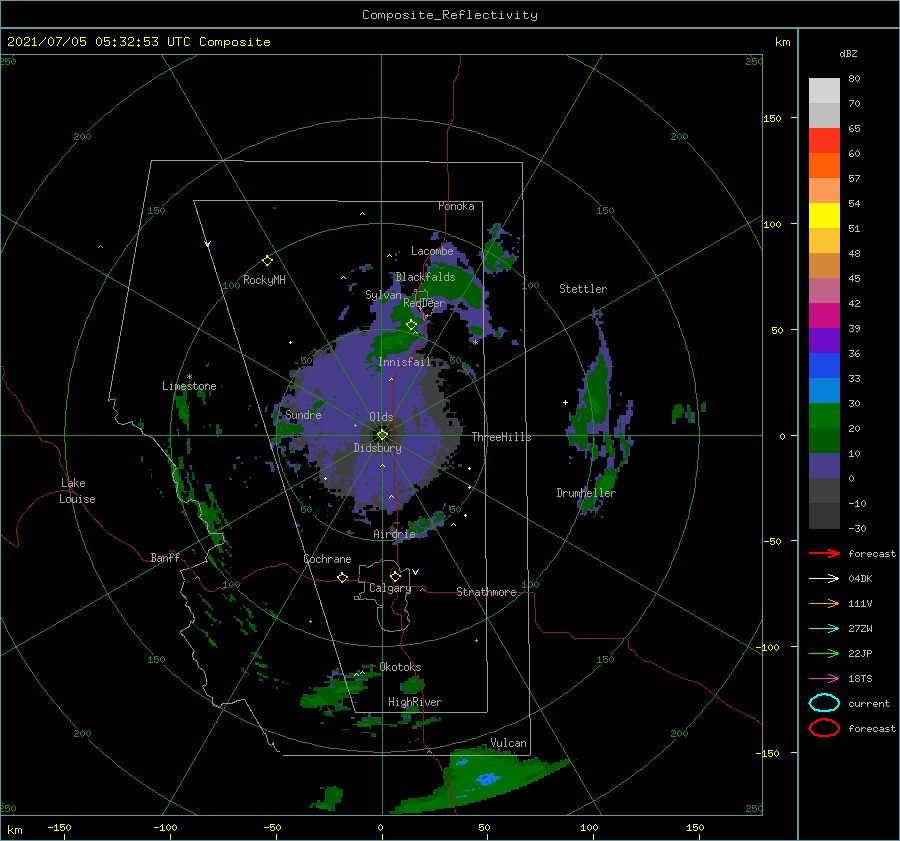The width and height of the screenshot is (900, 841).
Task: Select the Banff town label
Action: [165, 557]
